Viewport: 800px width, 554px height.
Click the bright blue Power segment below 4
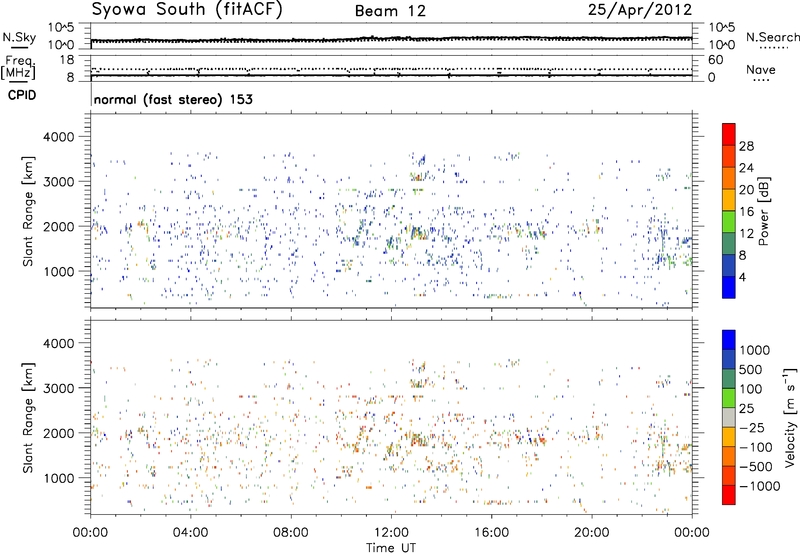pyautogui.click(x=729, y=287)
